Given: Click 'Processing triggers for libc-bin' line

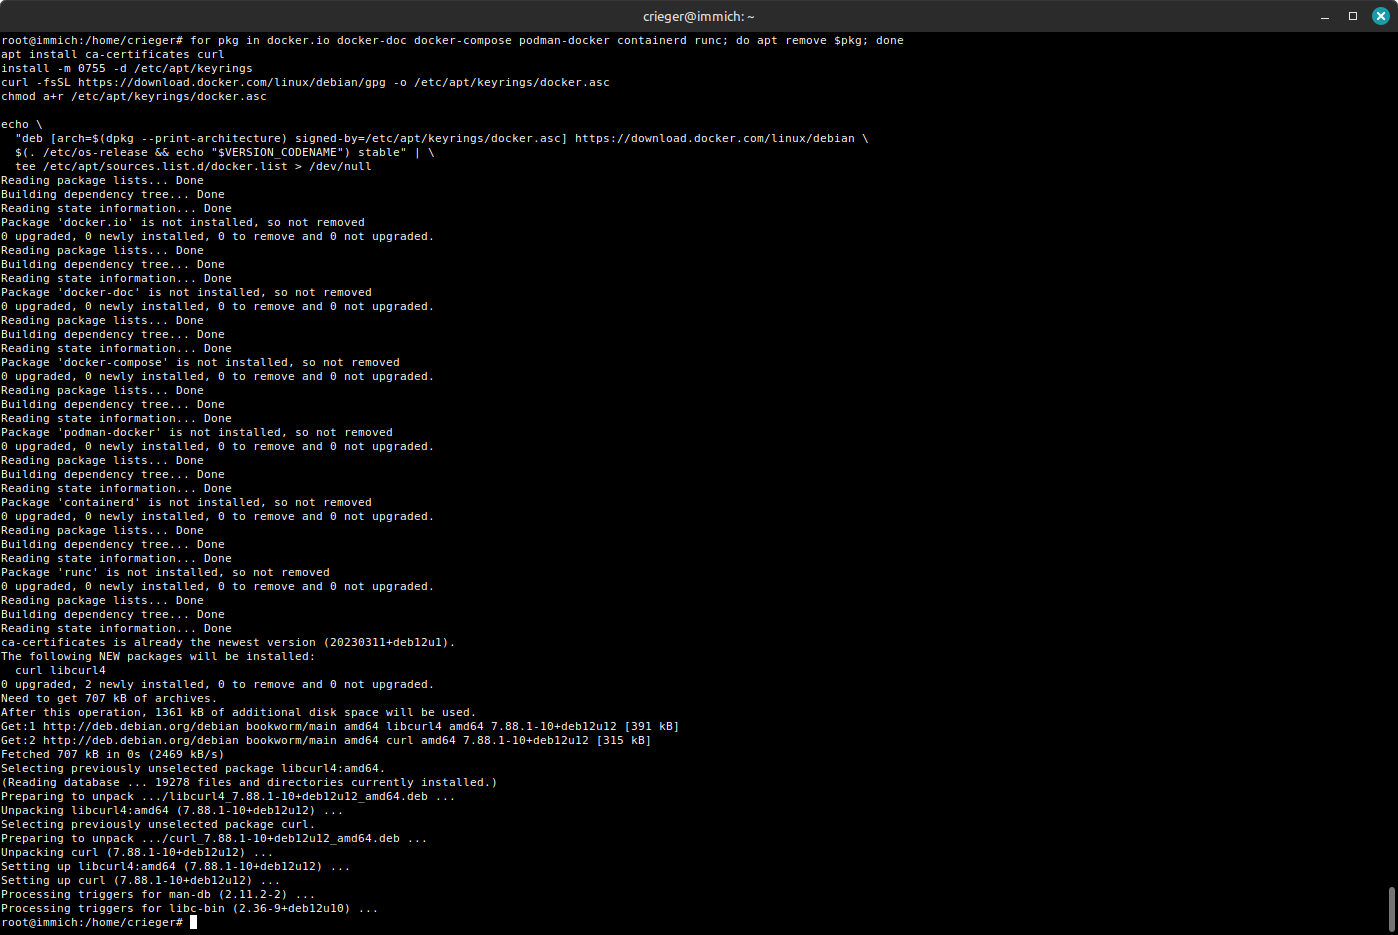Looking at the screenshot, I should 190,908.
